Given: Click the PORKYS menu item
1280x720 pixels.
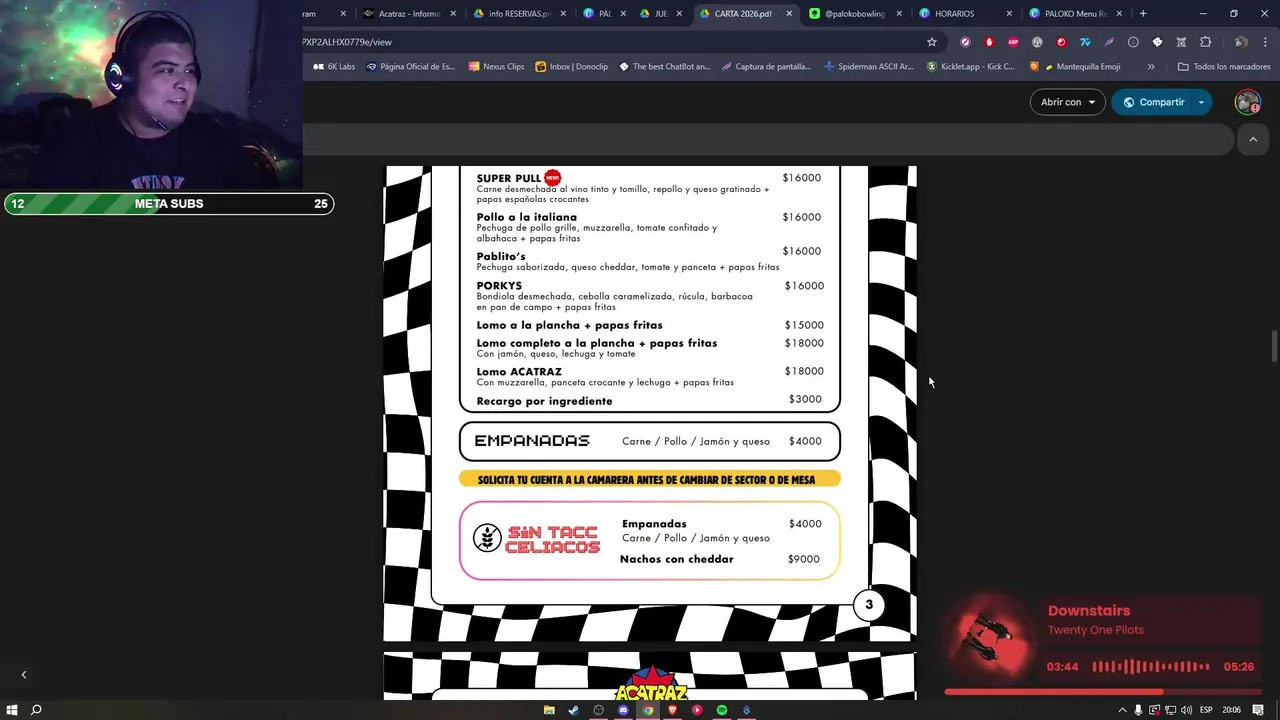Looking at the screenshot, I should coord(499,286).
